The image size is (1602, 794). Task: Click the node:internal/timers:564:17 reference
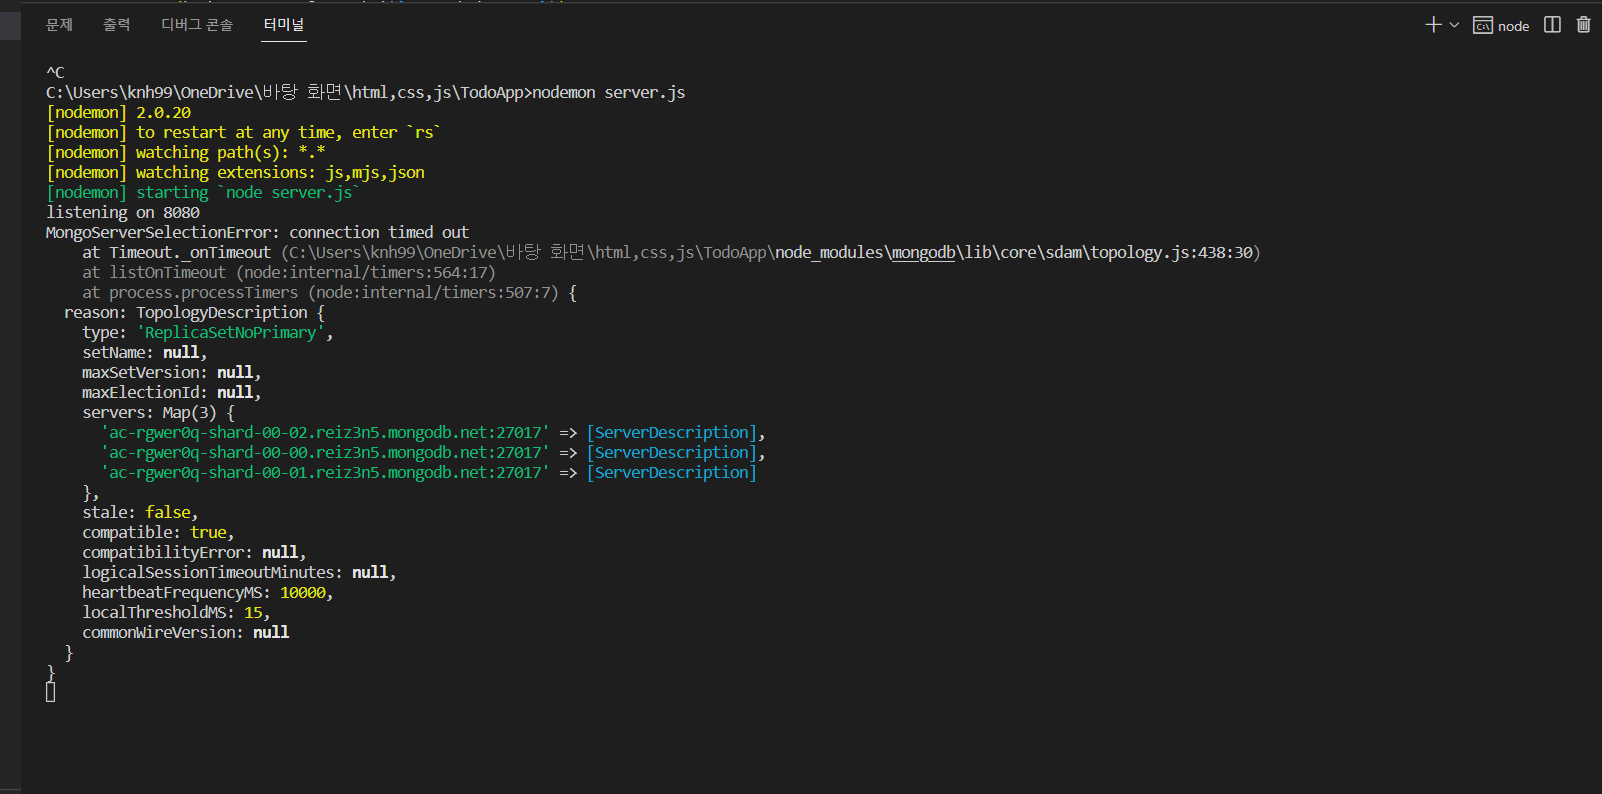pyautogui.click(x=365, y=272)
